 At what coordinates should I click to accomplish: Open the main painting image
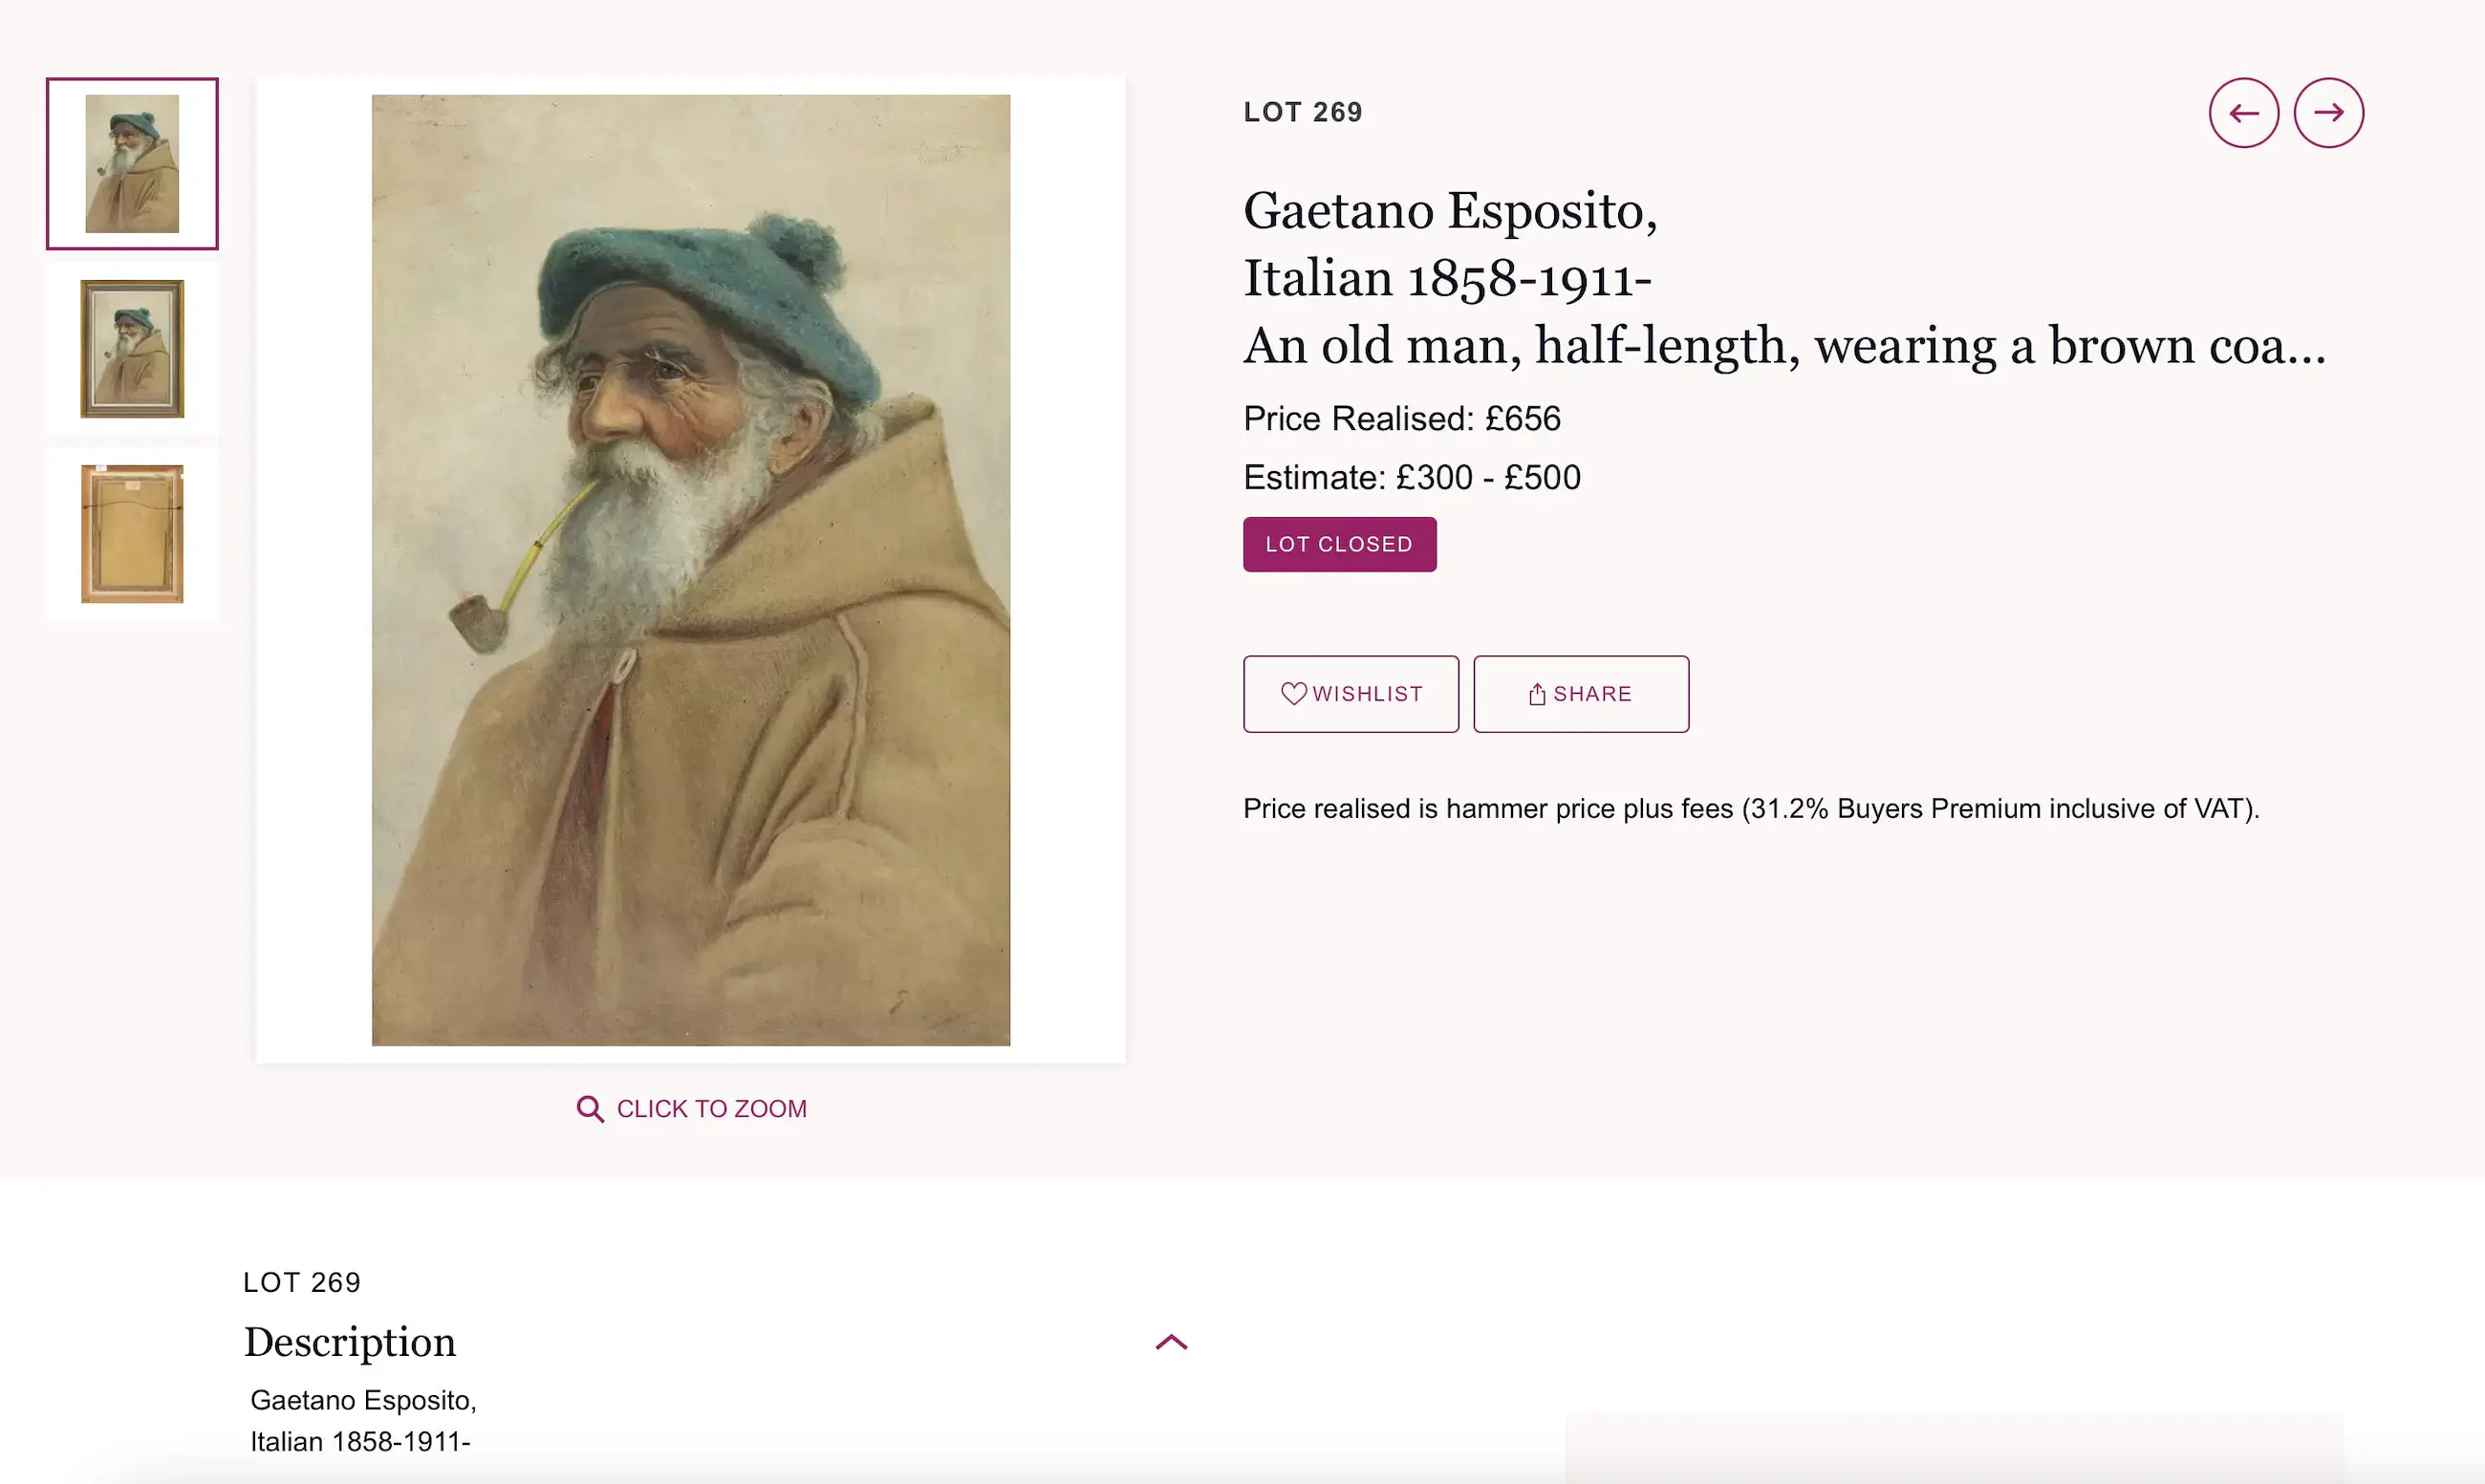[691, 570]
